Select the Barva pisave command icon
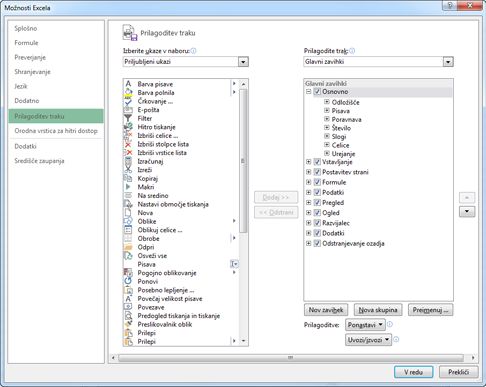Image resolution: width=486 pixels, height=387 pixels. point(128,84)
